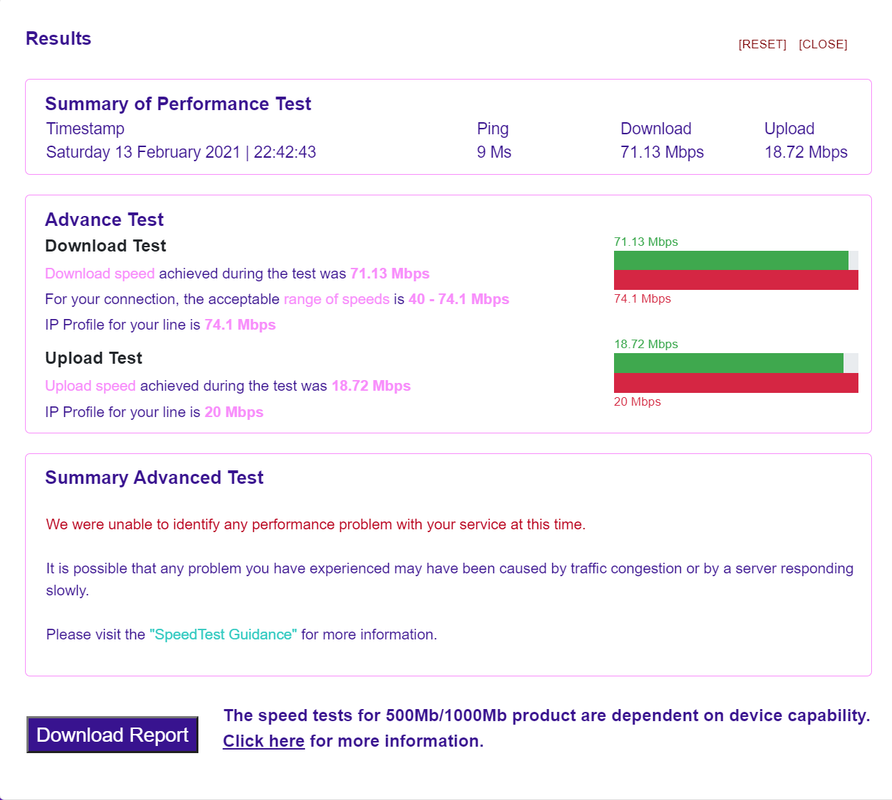Click the 'Upload Test' subheading
Screen dimensions: 892x800
point(93,358)
